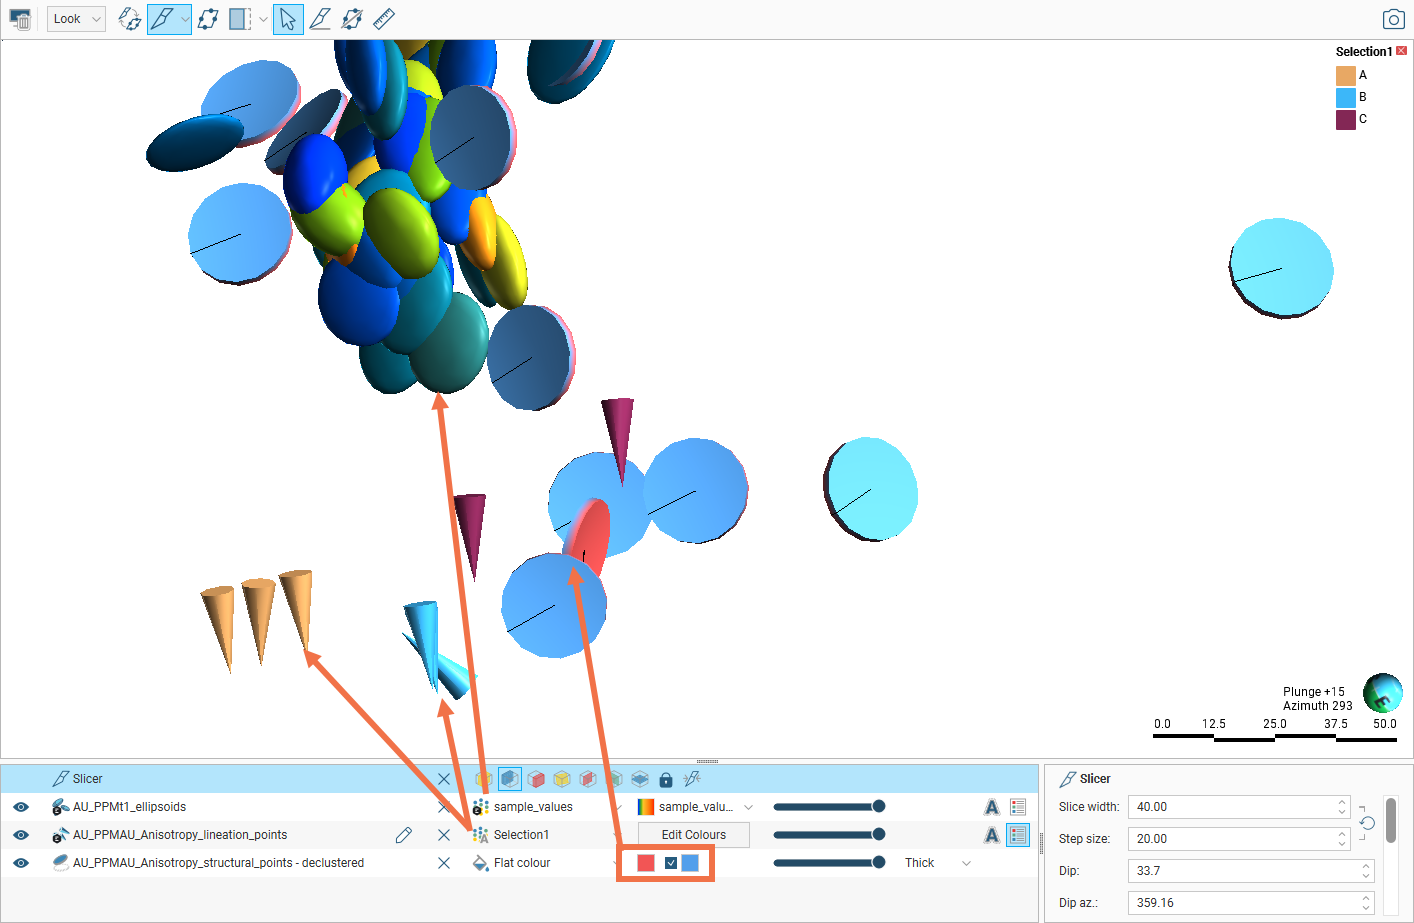Image resolution: width=1414 pixels, height=923 pixels.
Task: Open the legend list icon for sample_values
Action: (x=1017, y=806)
